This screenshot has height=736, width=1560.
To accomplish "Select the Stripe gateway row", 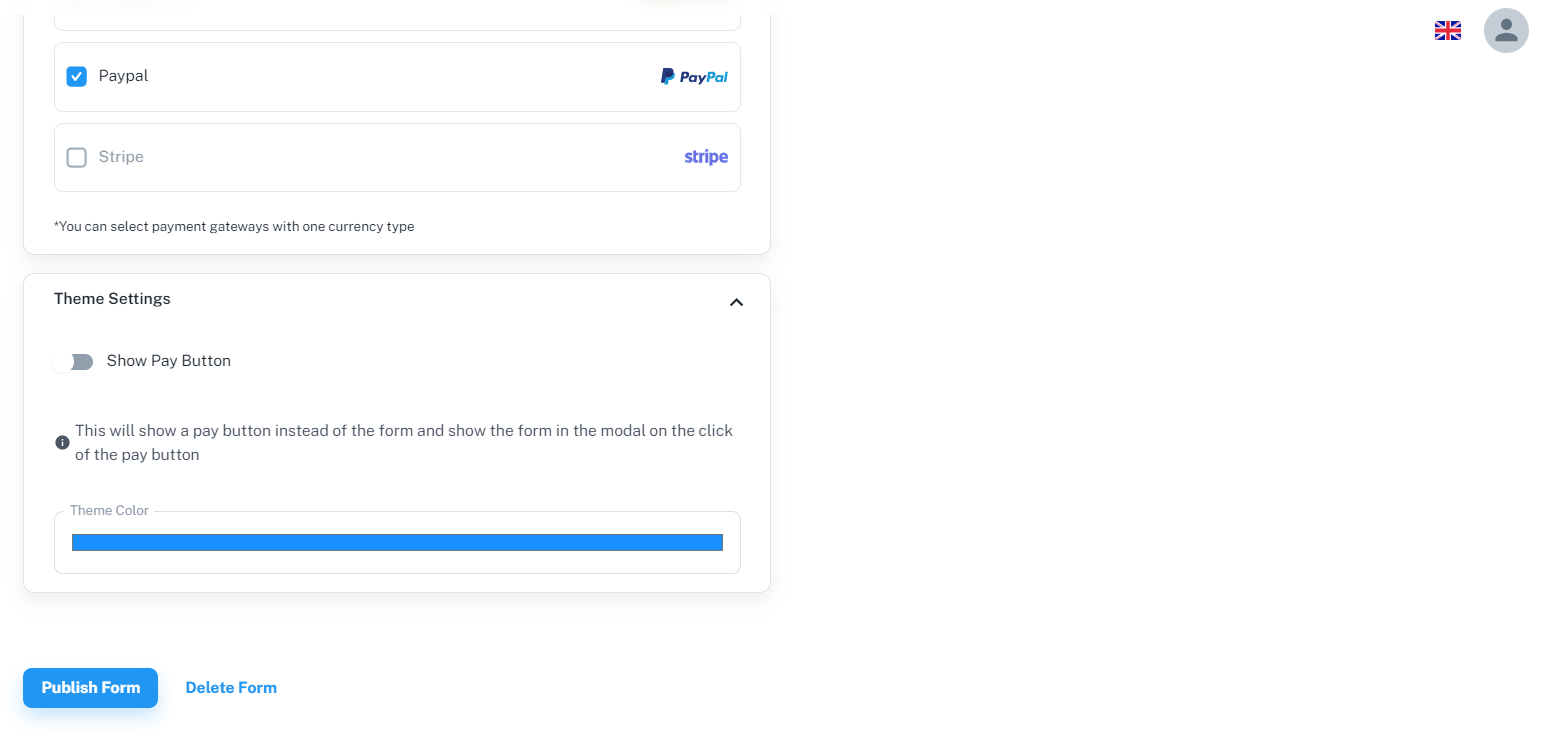I will [397, 157].
